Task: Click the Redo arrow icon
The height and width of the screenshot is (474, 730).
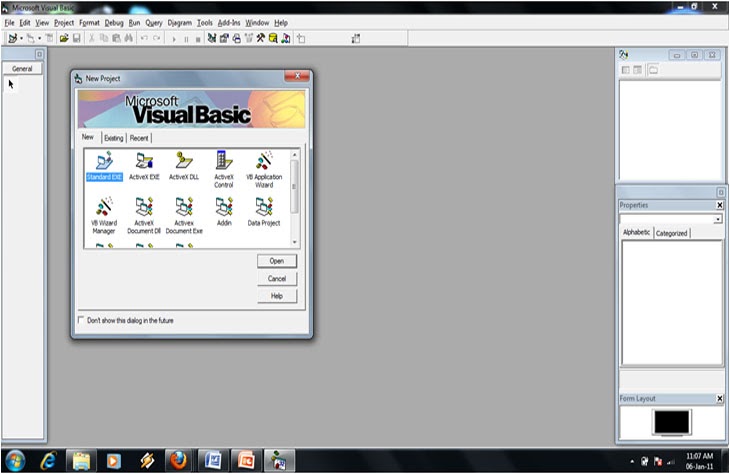Action: [157, 39]
